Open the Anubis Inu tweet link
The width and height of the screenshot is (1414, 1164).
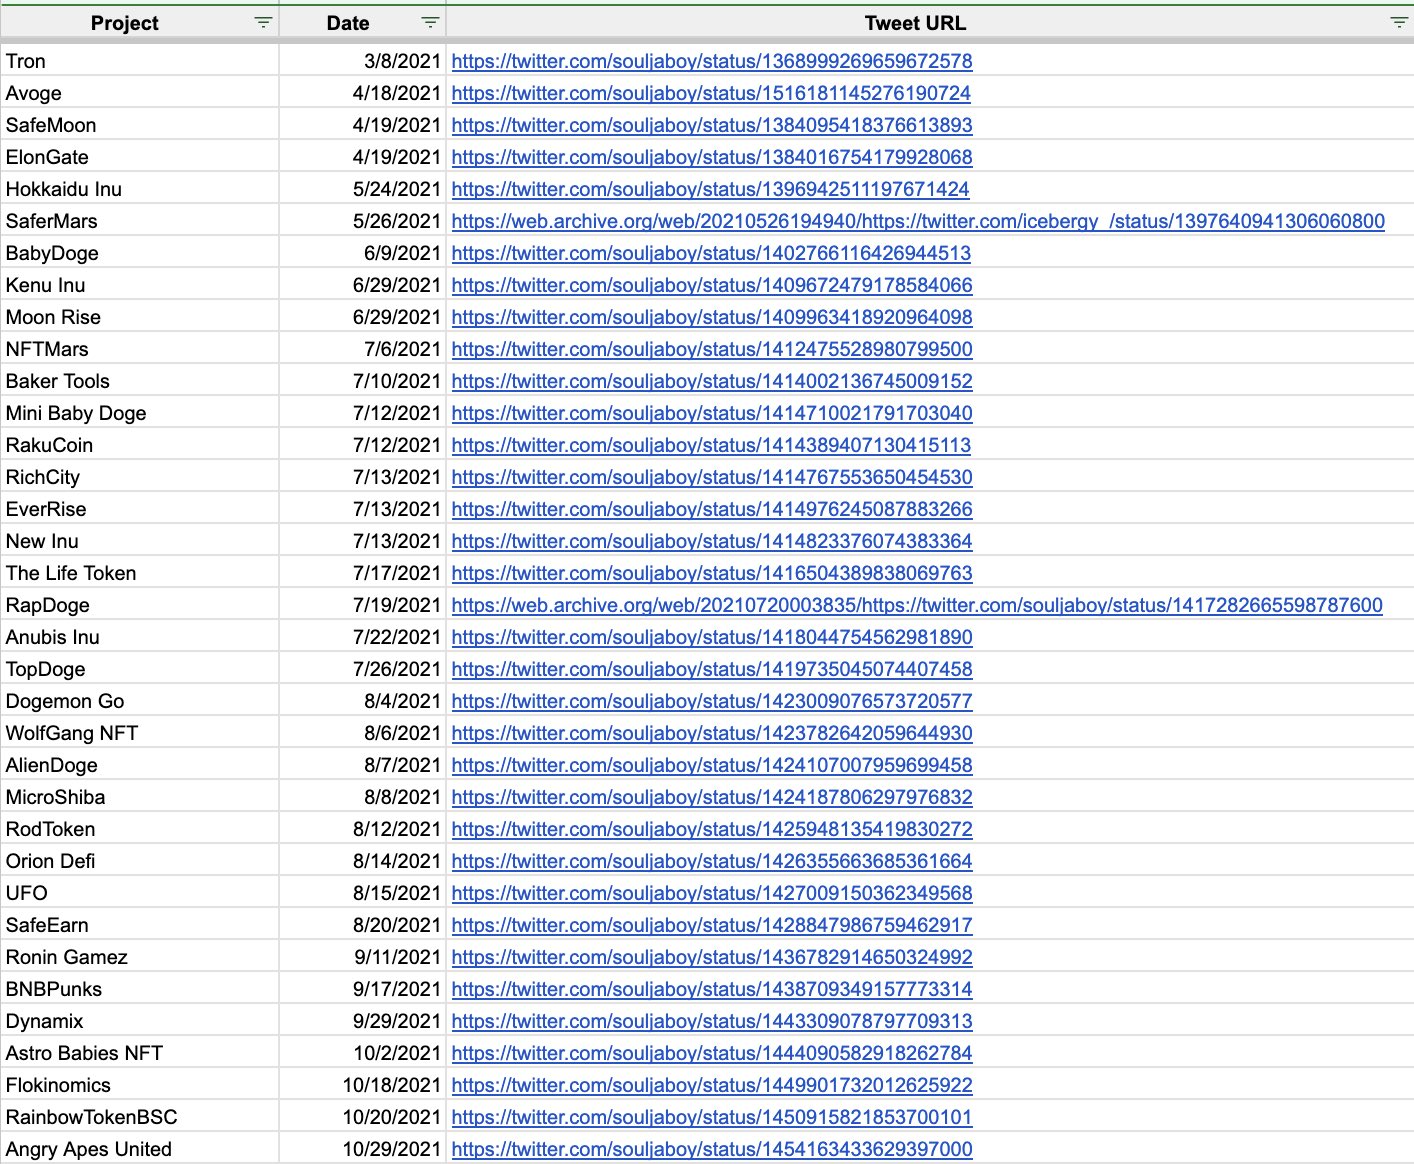point(712,637)
